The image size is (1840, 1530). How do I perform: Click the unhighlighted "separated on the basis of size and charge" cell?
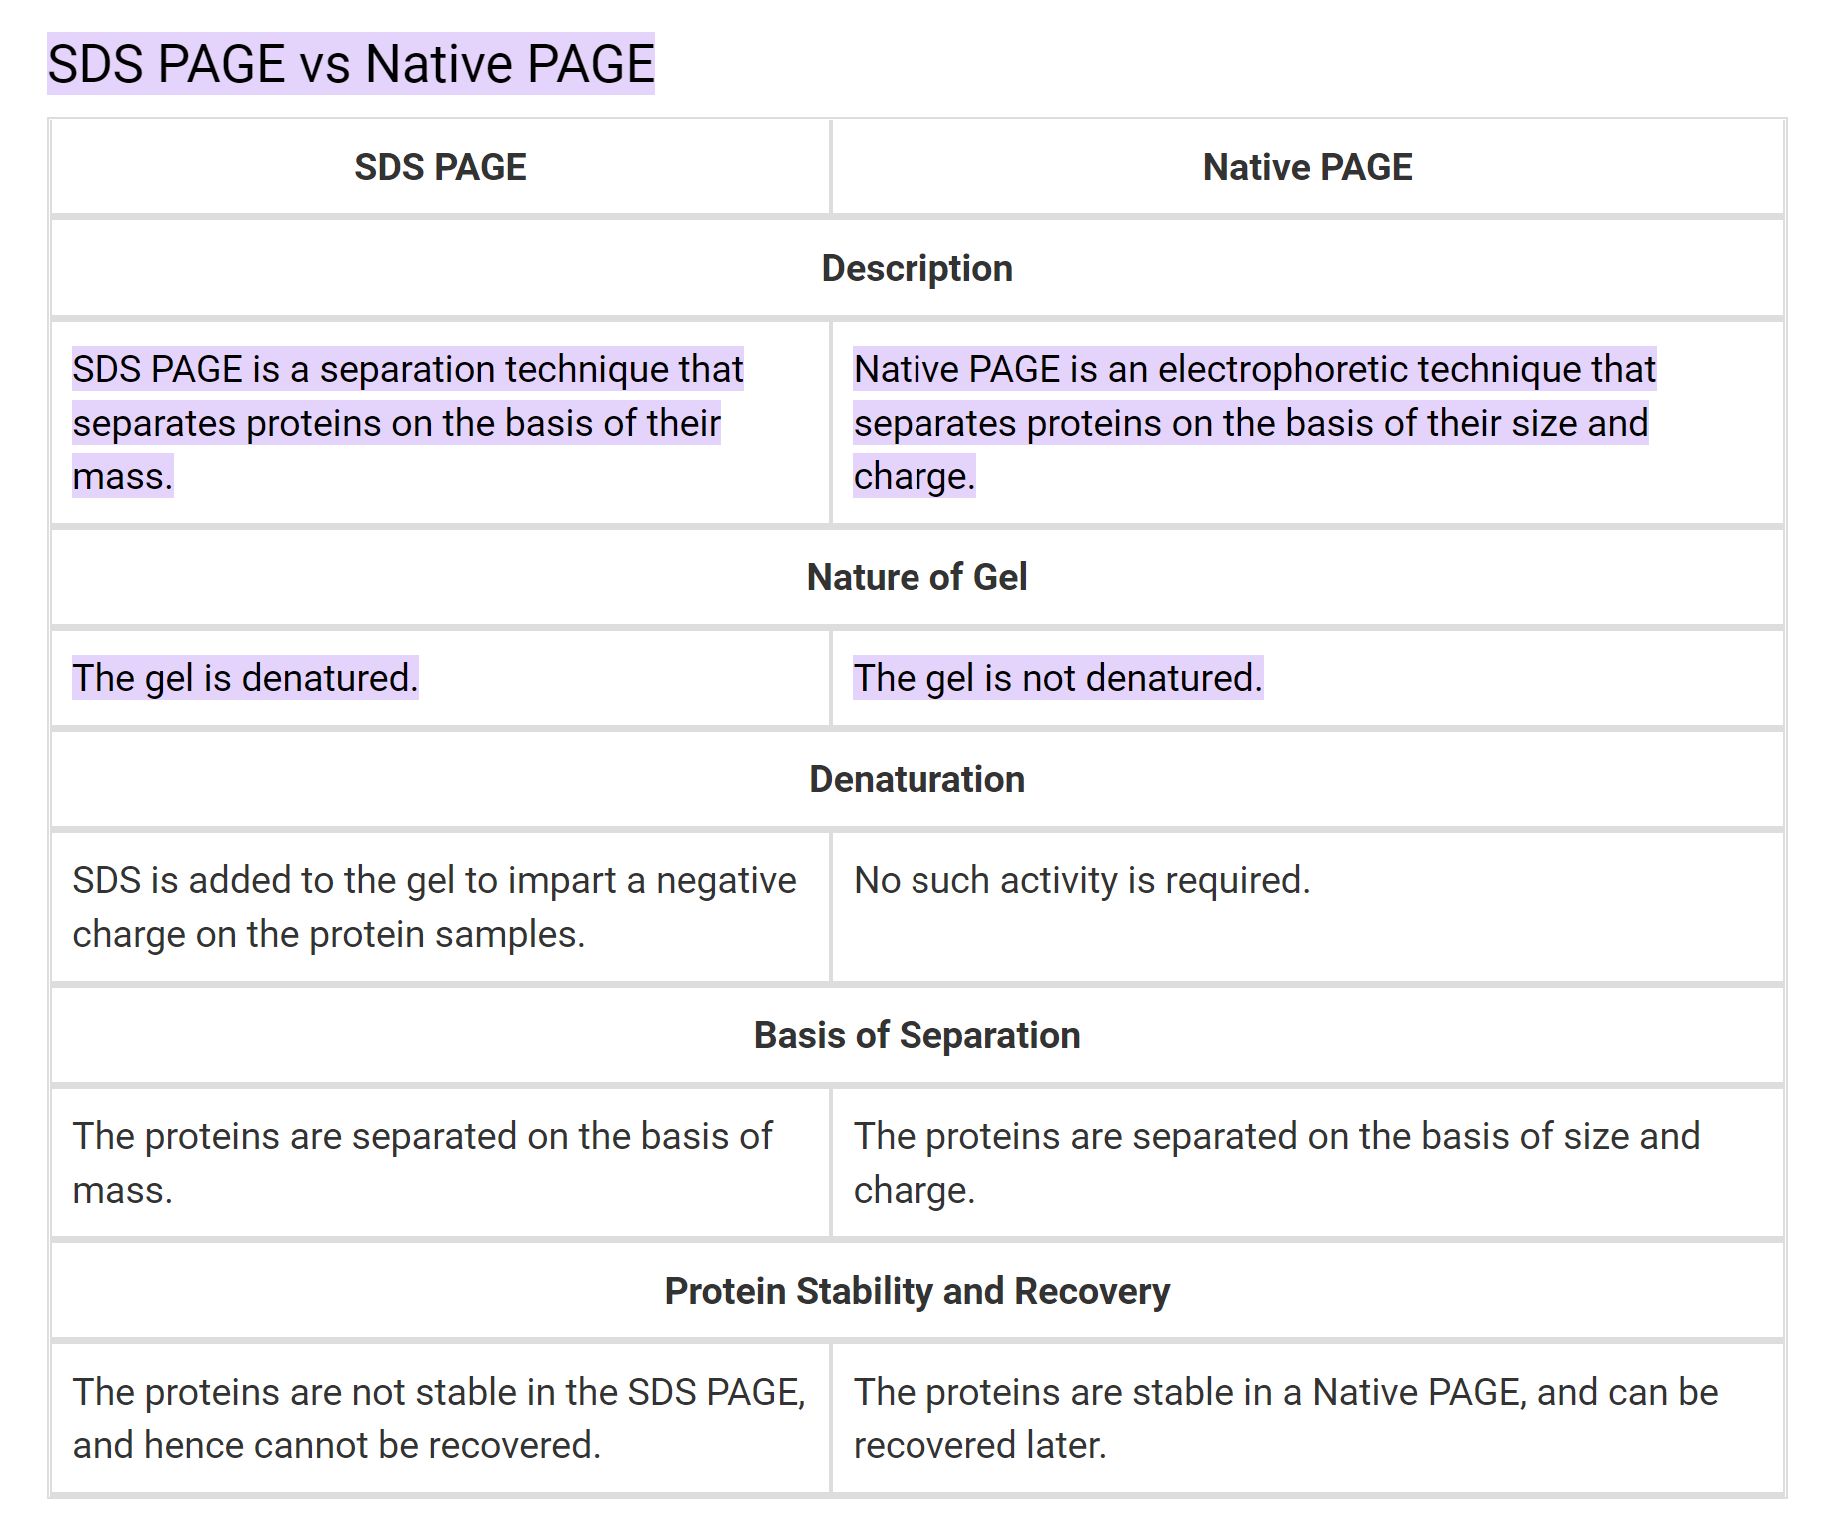(x=1276, y=1163)
